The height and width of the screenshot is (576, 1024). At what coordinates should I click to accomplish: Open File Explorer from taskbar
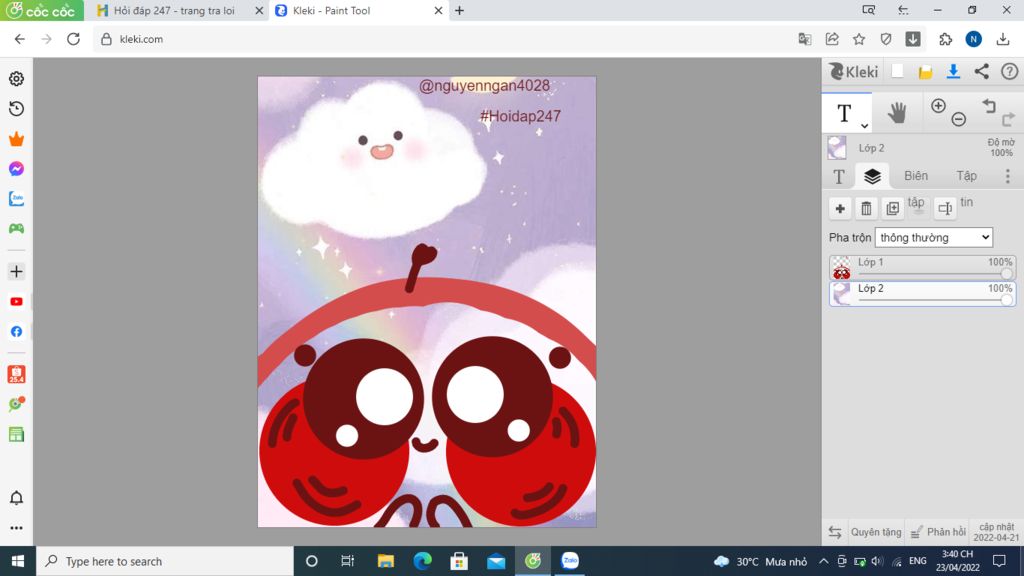click(x=385, y=561)
